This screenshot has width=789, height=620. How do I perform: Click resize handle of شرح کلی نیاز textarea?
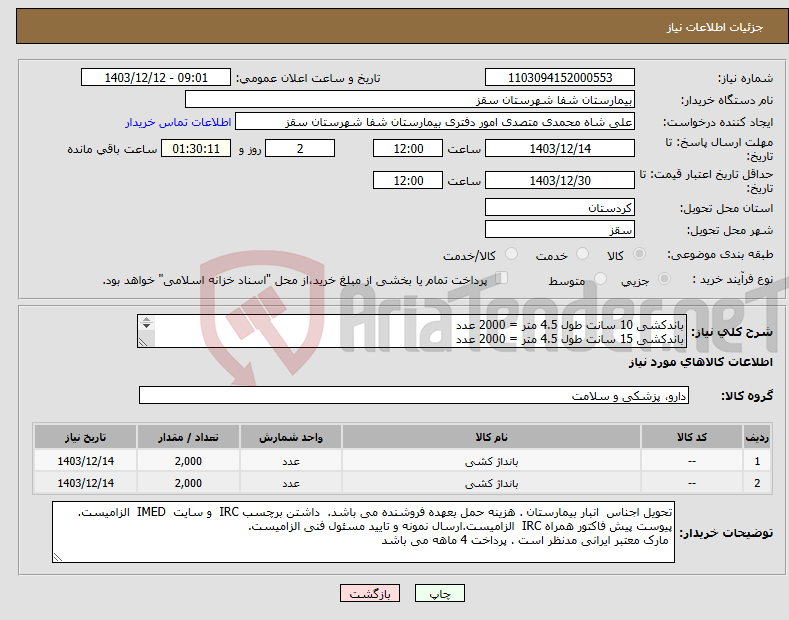click(143, 342)
